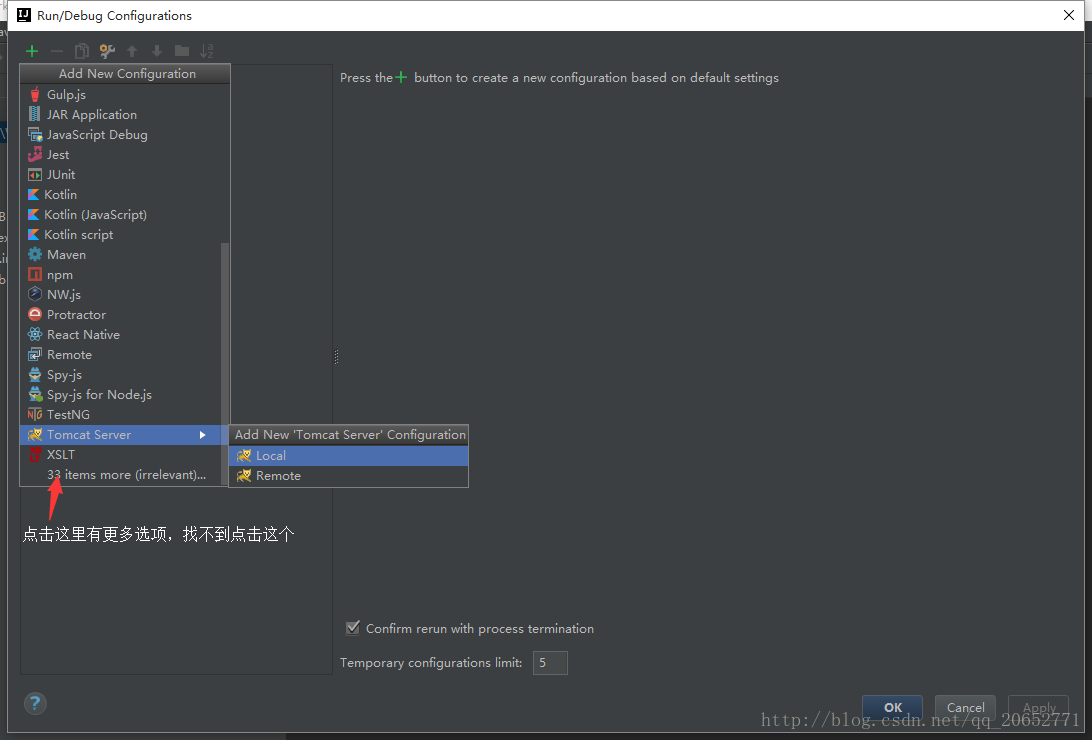Click the Copy Configuration toolbar icon
The height and width of the screenshot is (740, 1092).
81,51
